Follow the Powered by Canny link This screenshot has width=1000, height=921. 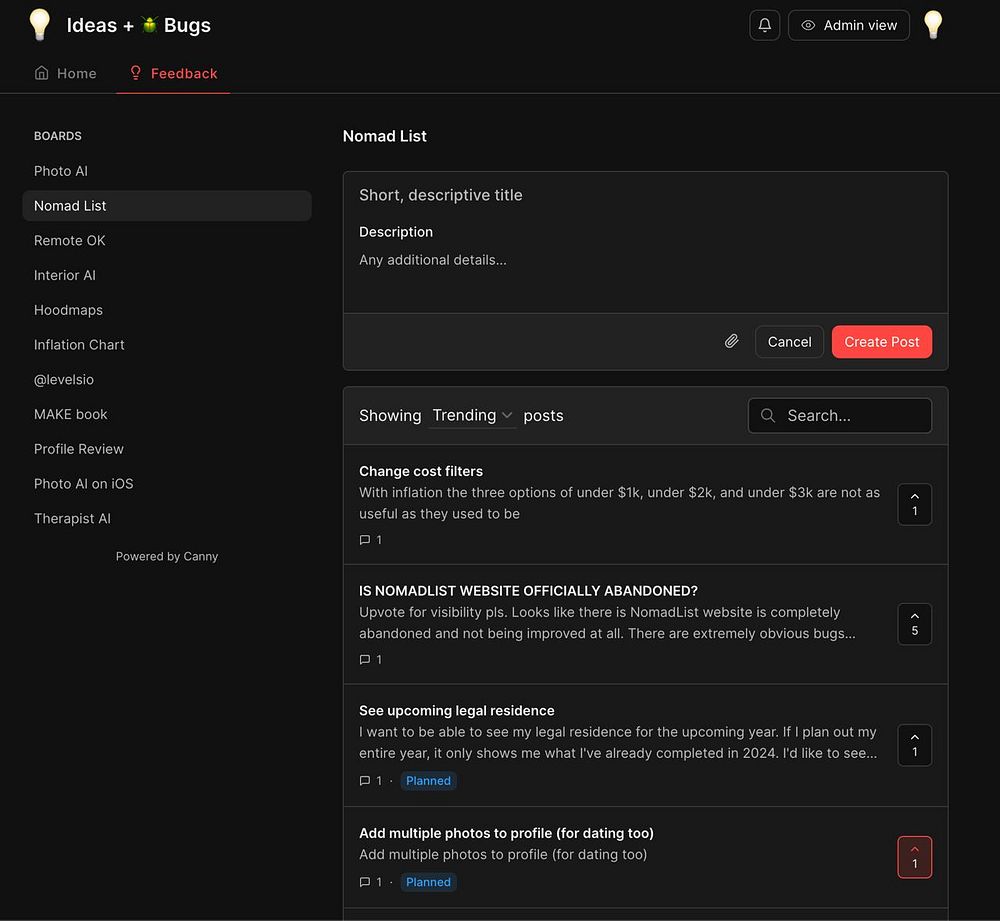pyautogui.click(x=167, y=556)
